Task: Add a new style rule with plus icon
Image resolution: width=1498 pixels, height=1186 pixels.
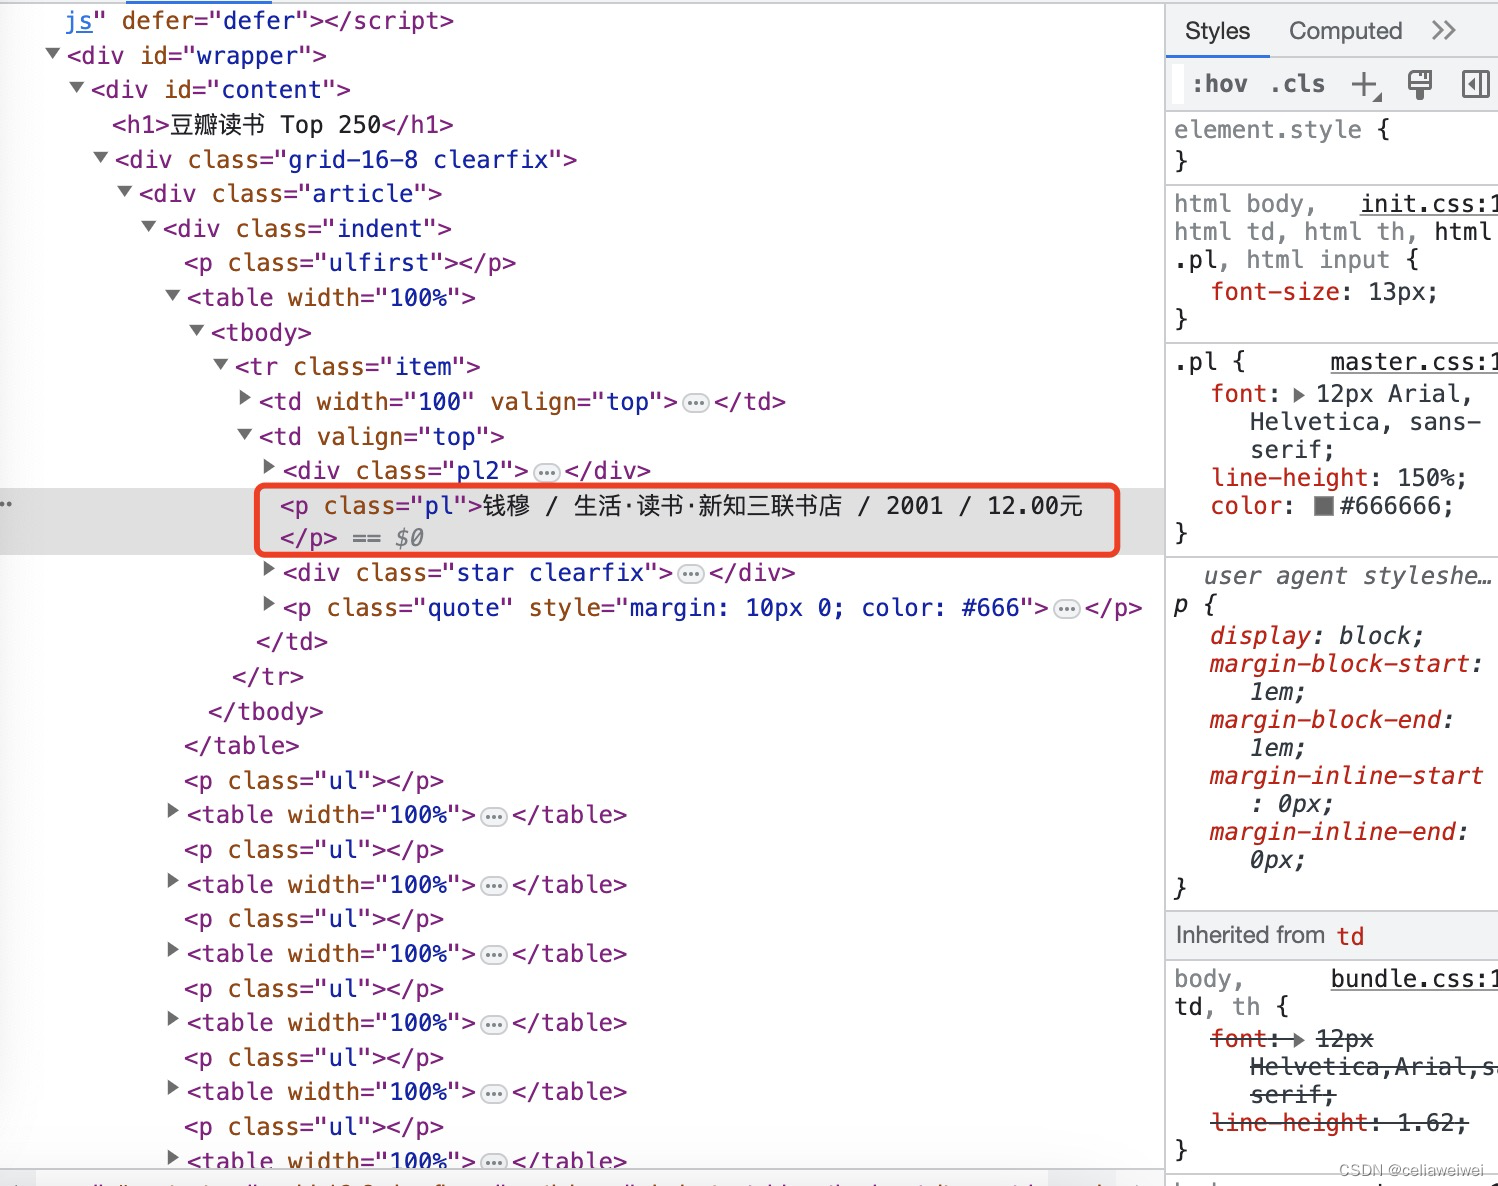Action: [x=1365, y=85]
